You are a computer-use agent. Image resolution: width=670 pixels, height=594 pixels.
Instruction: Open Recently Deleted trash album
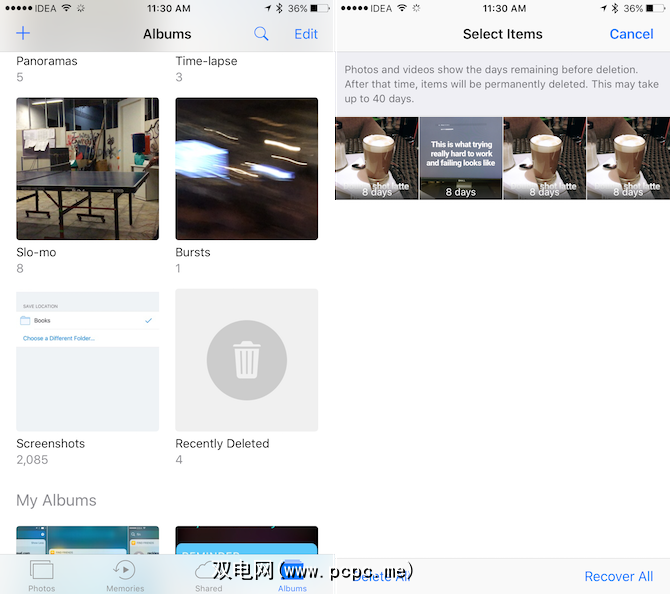click(247, 360)
